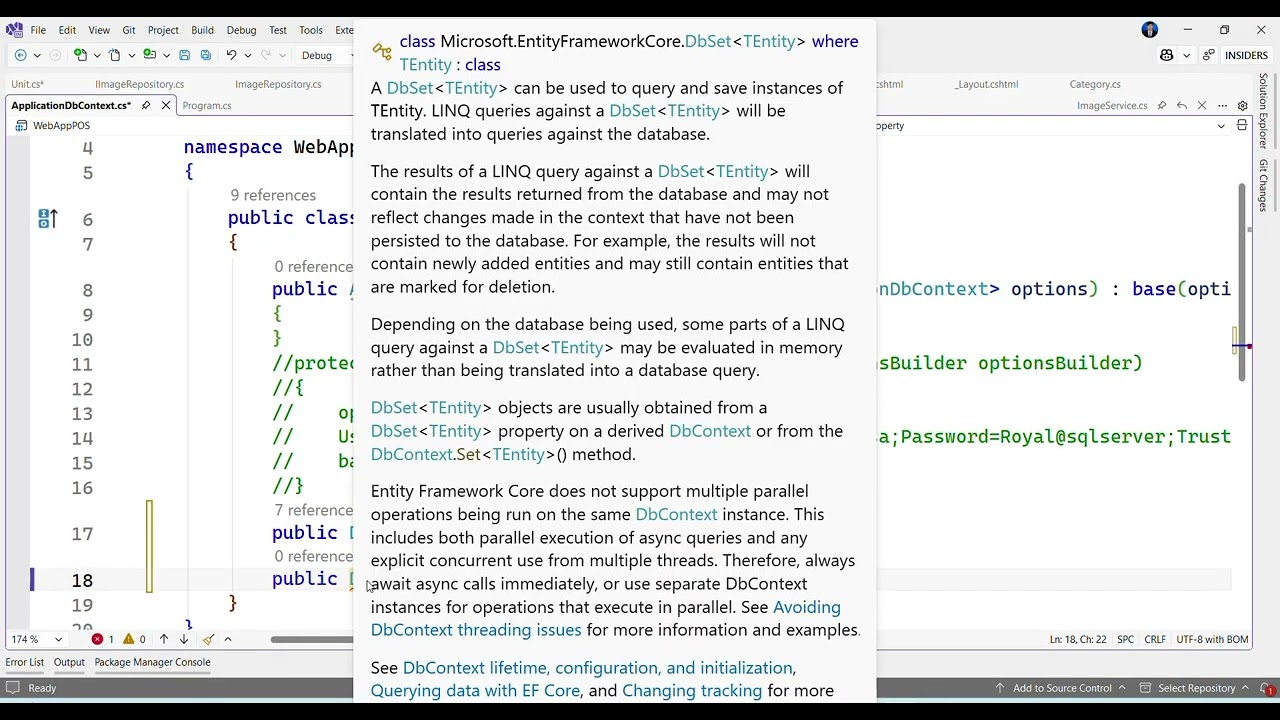Screen dimensions: 1280x720
Task: Click the inheritance margin icon on line 6
Action: click(47, 219)
